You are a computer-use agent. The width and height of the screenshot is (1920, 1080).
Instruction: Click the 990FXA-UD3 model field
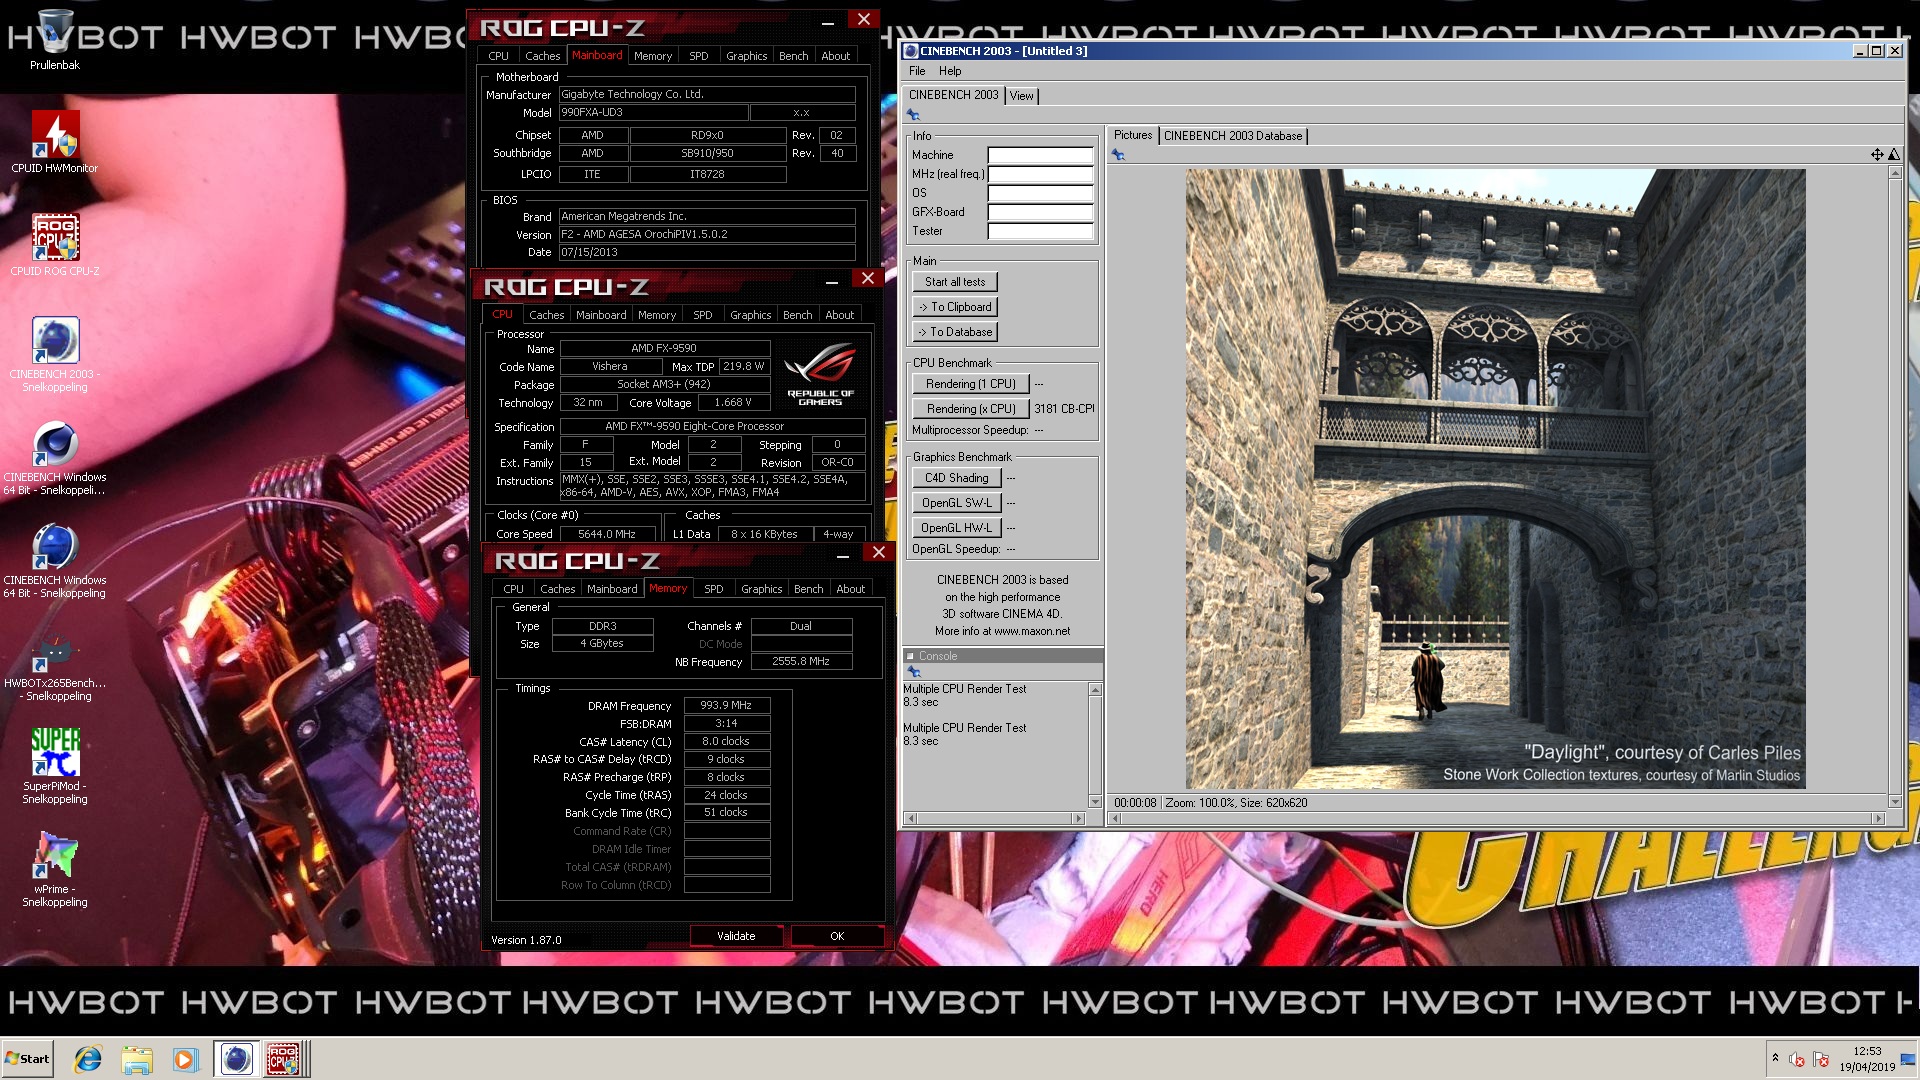point(652,113)
